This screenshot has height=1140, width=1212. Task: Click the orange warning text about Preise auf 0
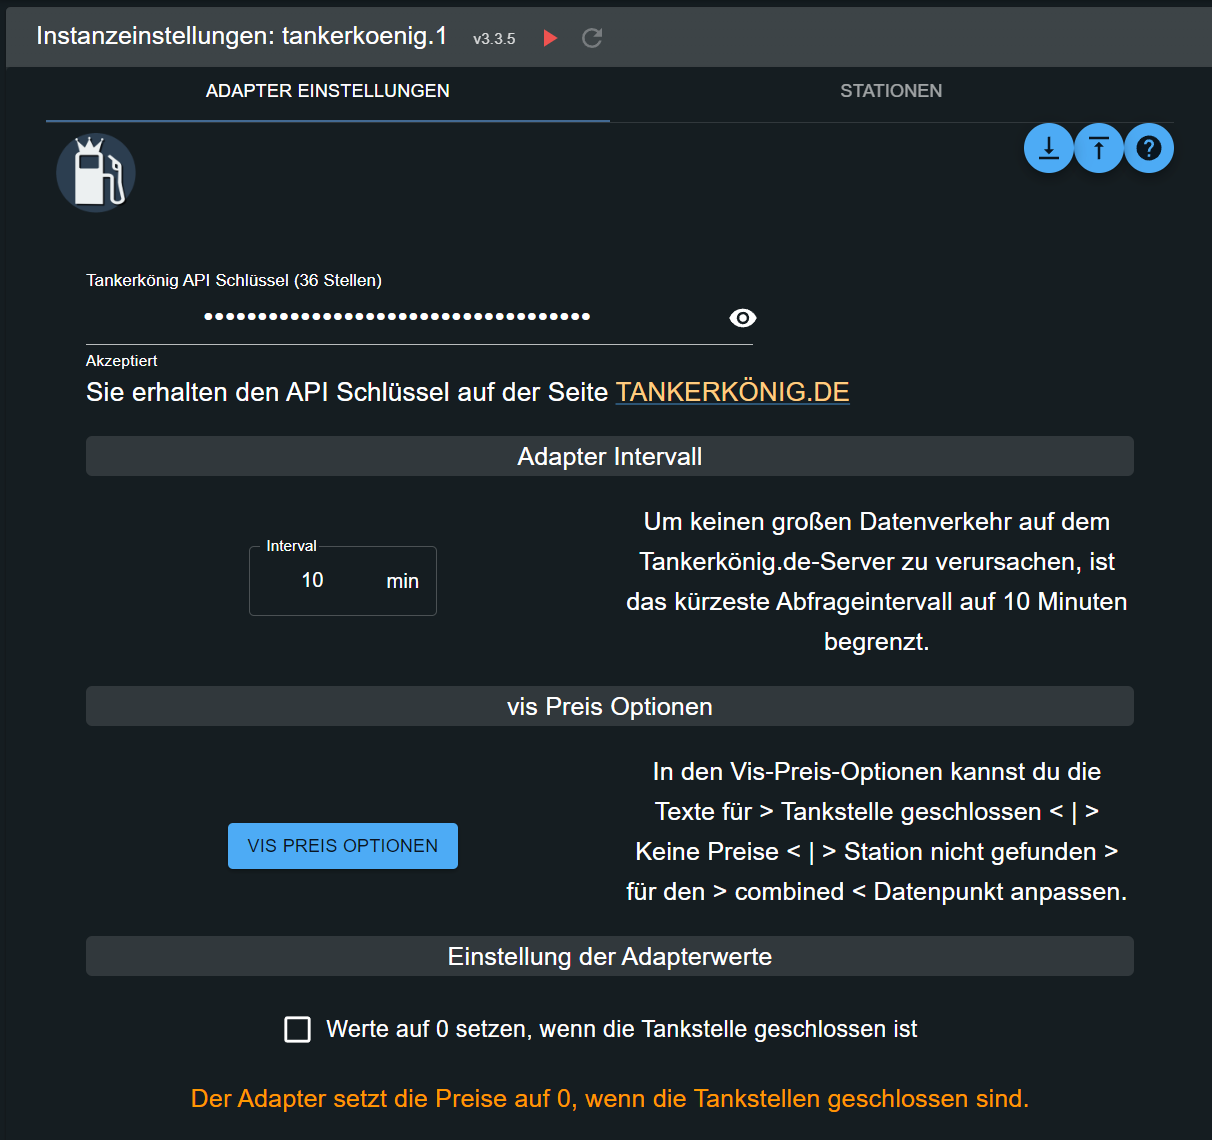[x=610, y=1099]
